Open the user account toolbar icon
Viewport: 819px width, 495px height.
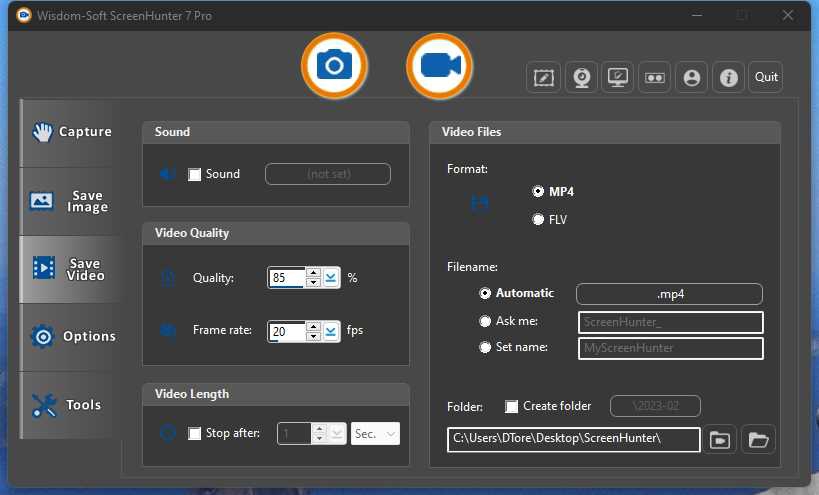coord(692,78)
